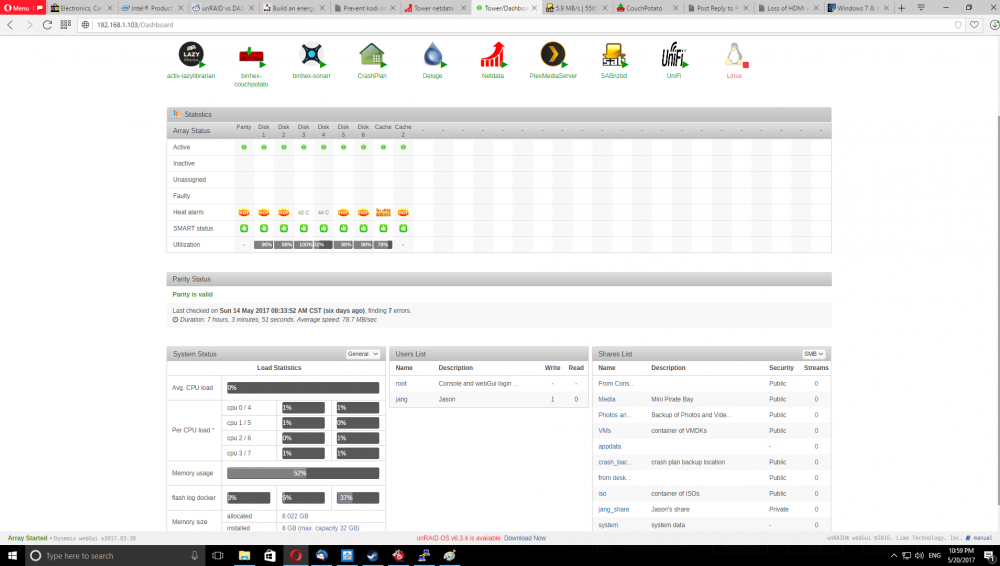Show hidden system tray icons
Image resolution: width=1000 pixels, height=566 pixels.
[893, 556]
